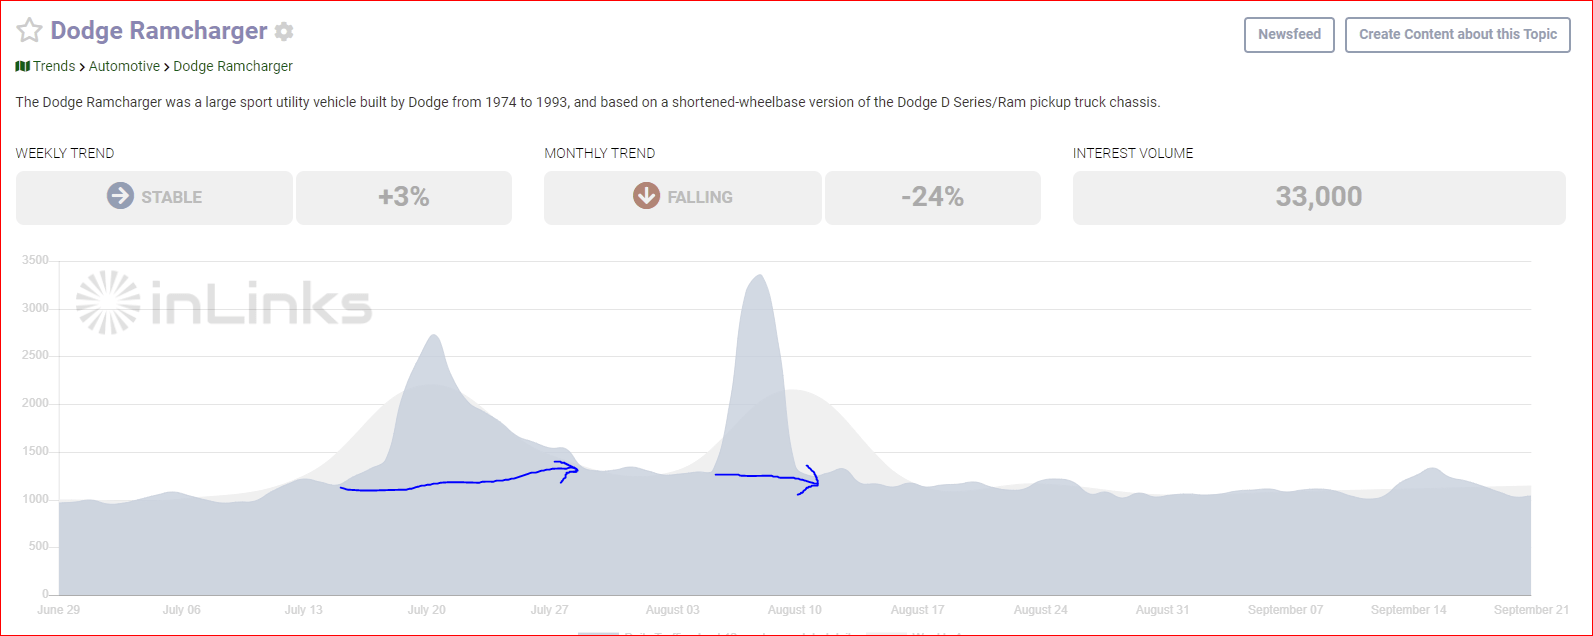Screen dimensions: 1593x636
Task: Click Dodge Ramcharger breadcrumb link
Action: pyautogui.click(x=233, y=66)
